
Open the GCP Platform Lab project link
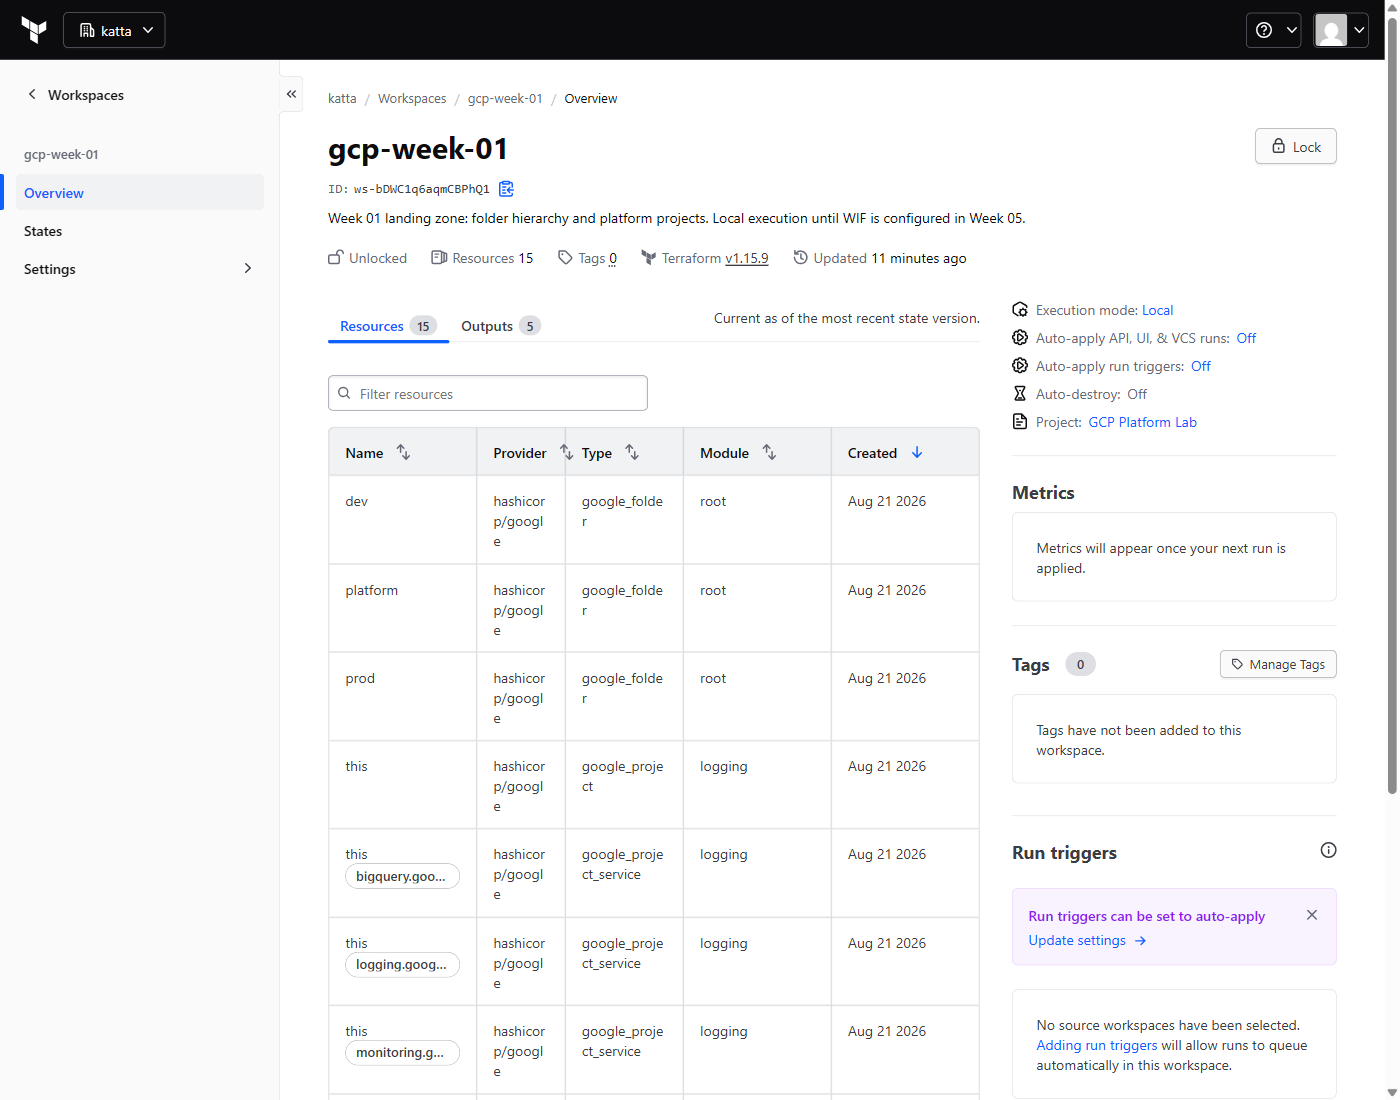[x=1143, y=422]
